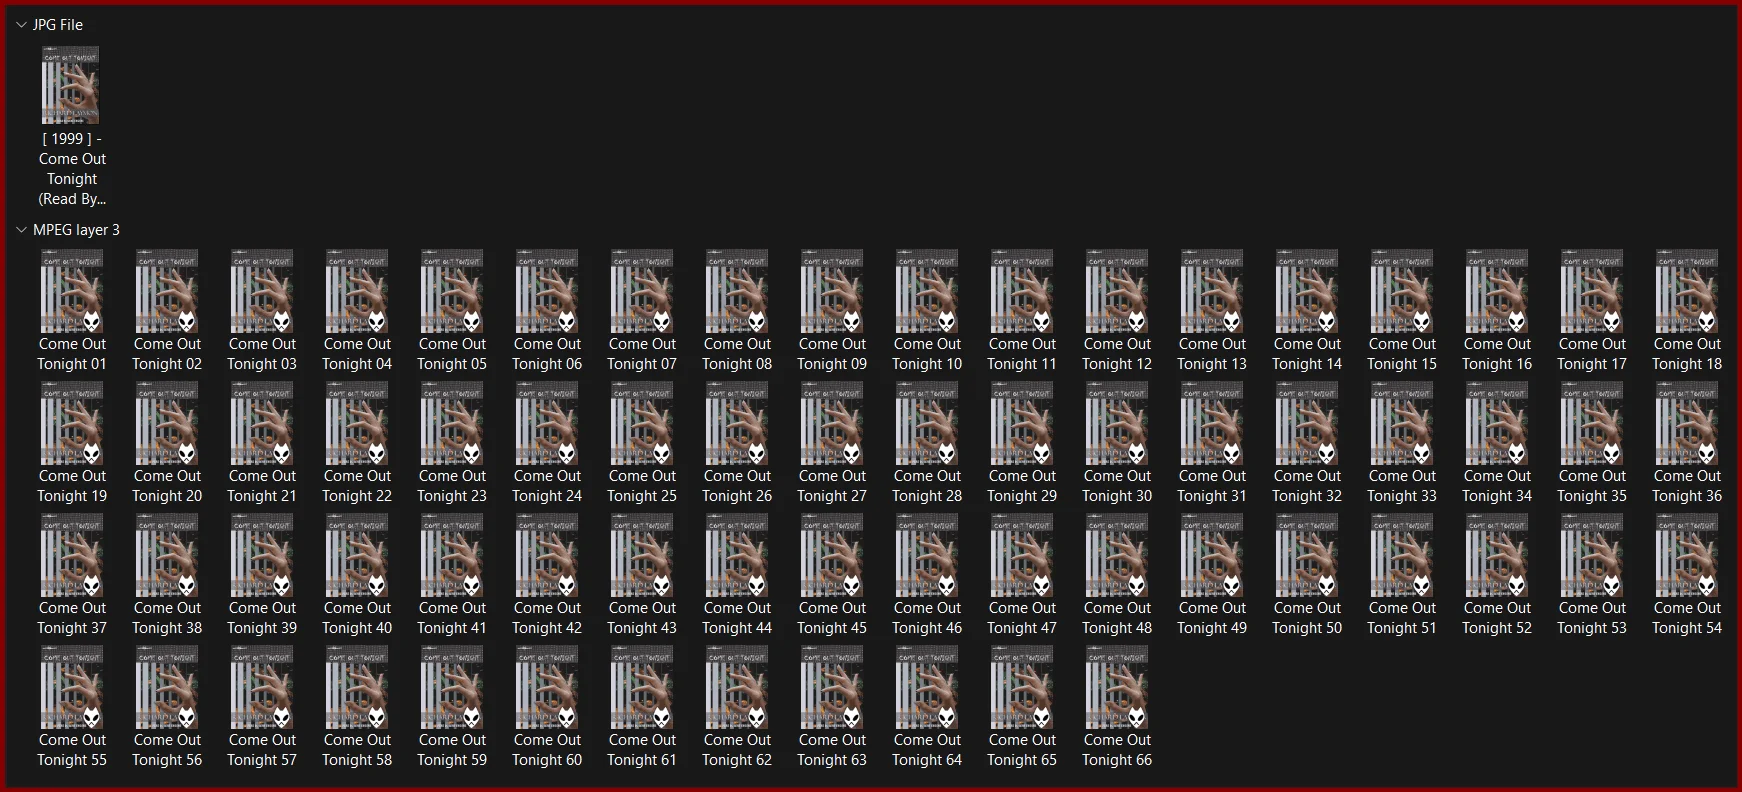This screenshot has width=1742, height=792.
Task: Click the "Come Out Tonight 04" file name
Action: (x=357, y=354)
